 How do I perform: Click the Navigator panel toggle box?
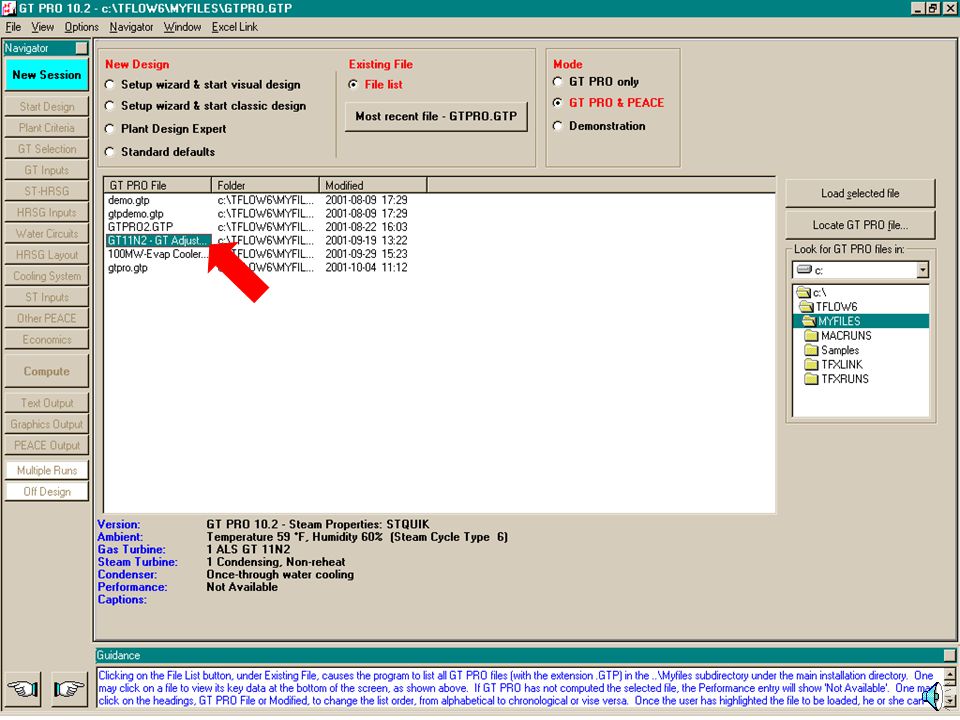click(81, 48)
